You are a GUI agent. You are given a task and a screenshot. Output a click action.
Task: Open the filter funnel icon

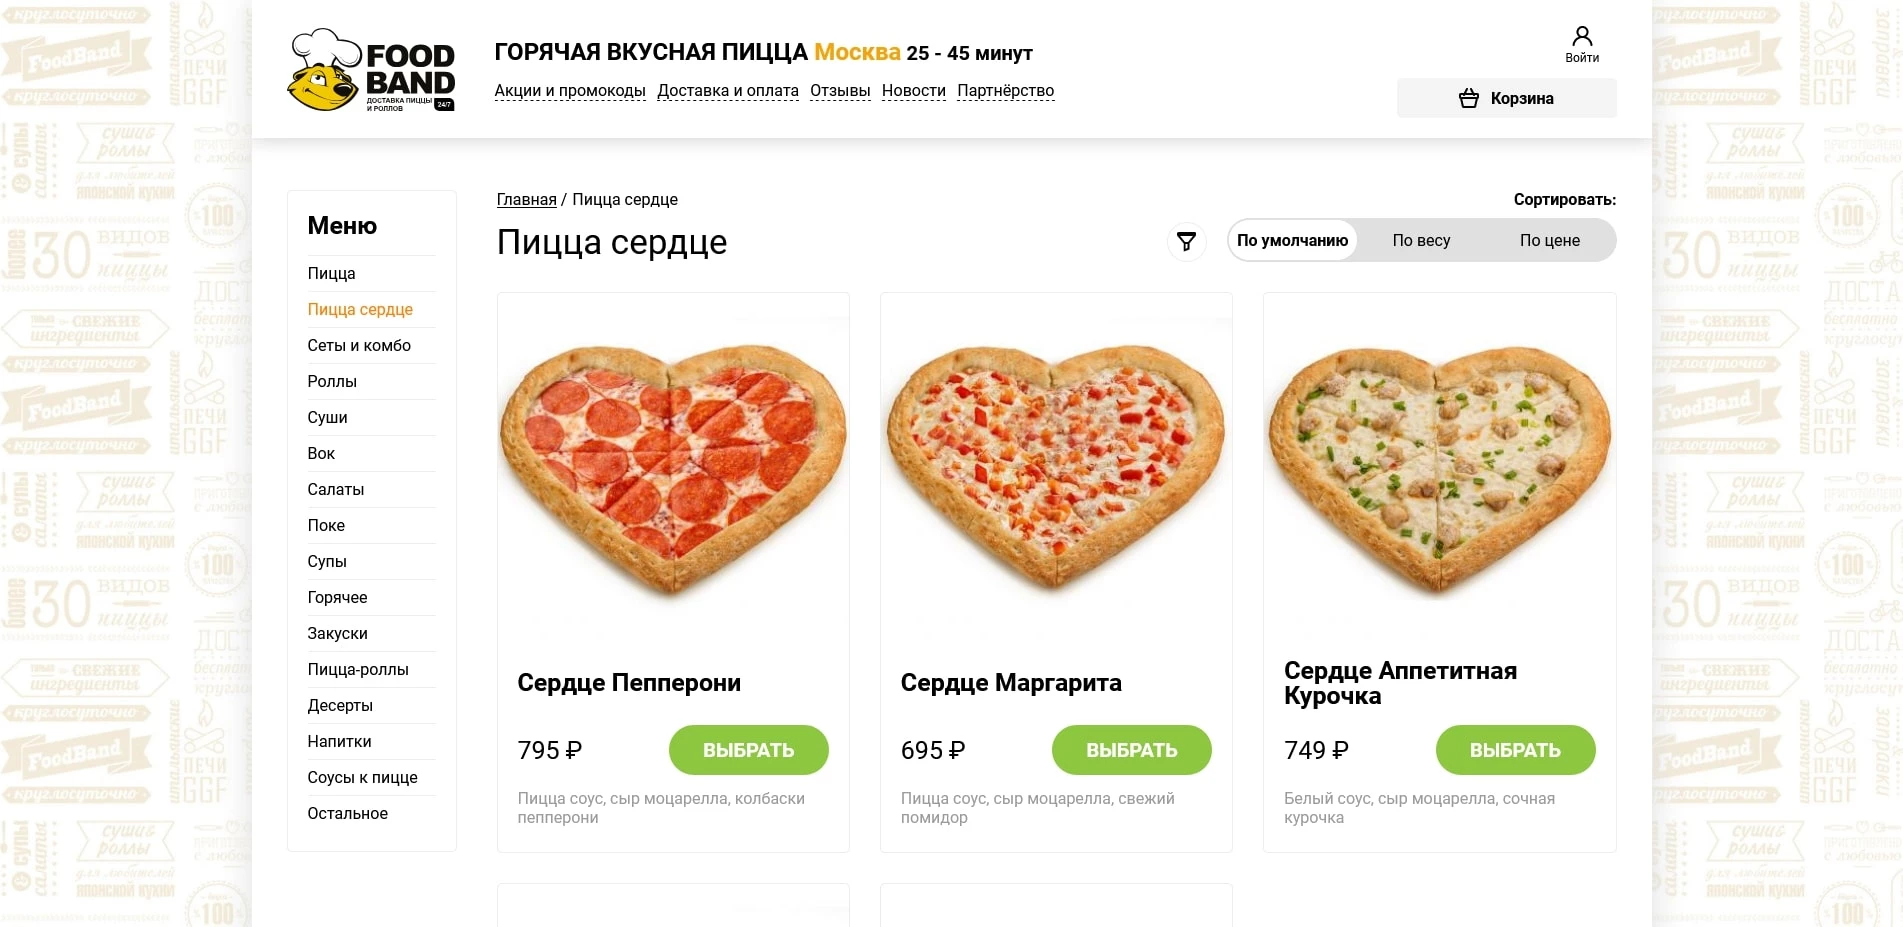click(x=1186, y=240)
